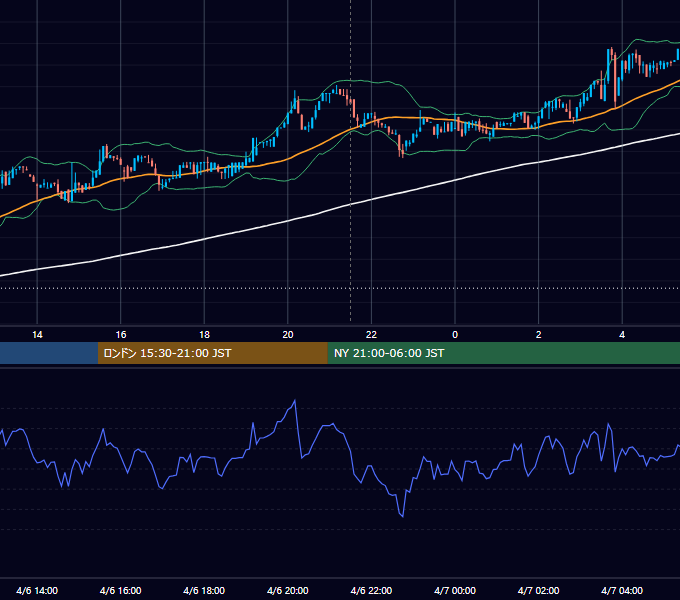This screenshot has height=600, width=680.
Task: Click the blue session bar before ロンドン
Action: 49,353
